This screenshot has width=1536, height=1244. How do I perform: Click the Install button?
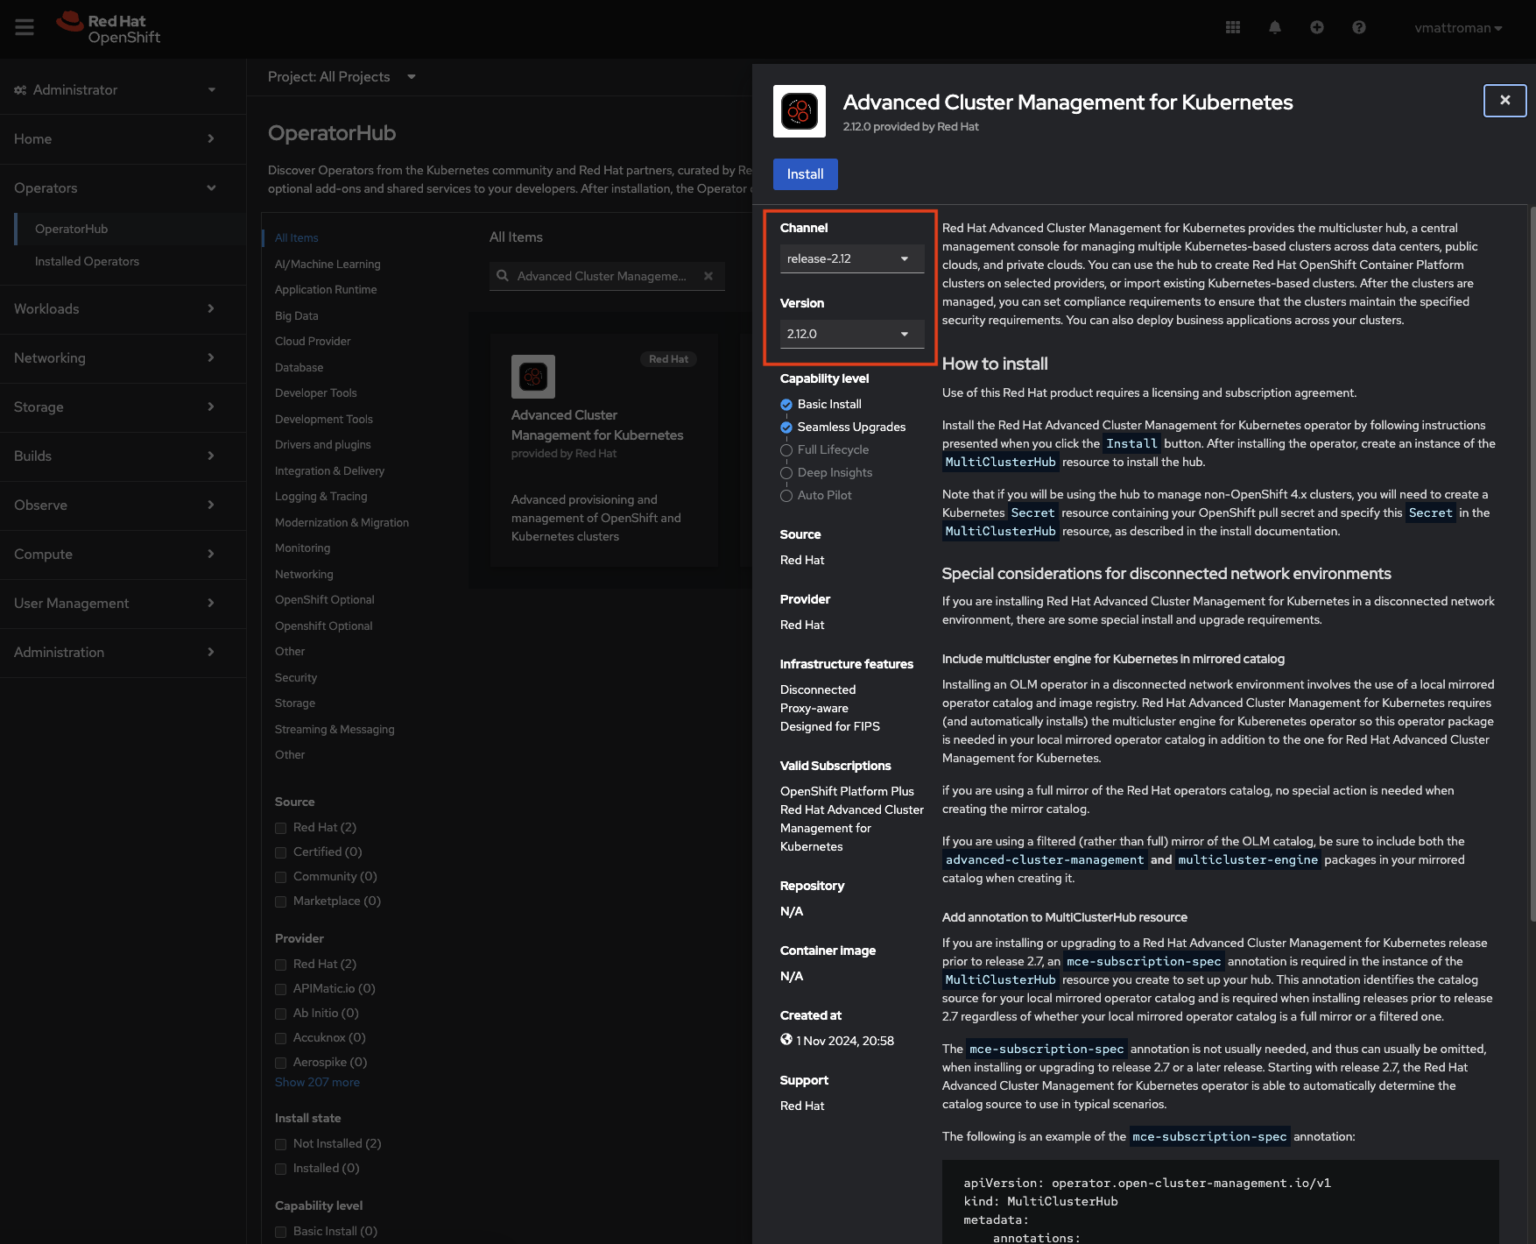805,174
